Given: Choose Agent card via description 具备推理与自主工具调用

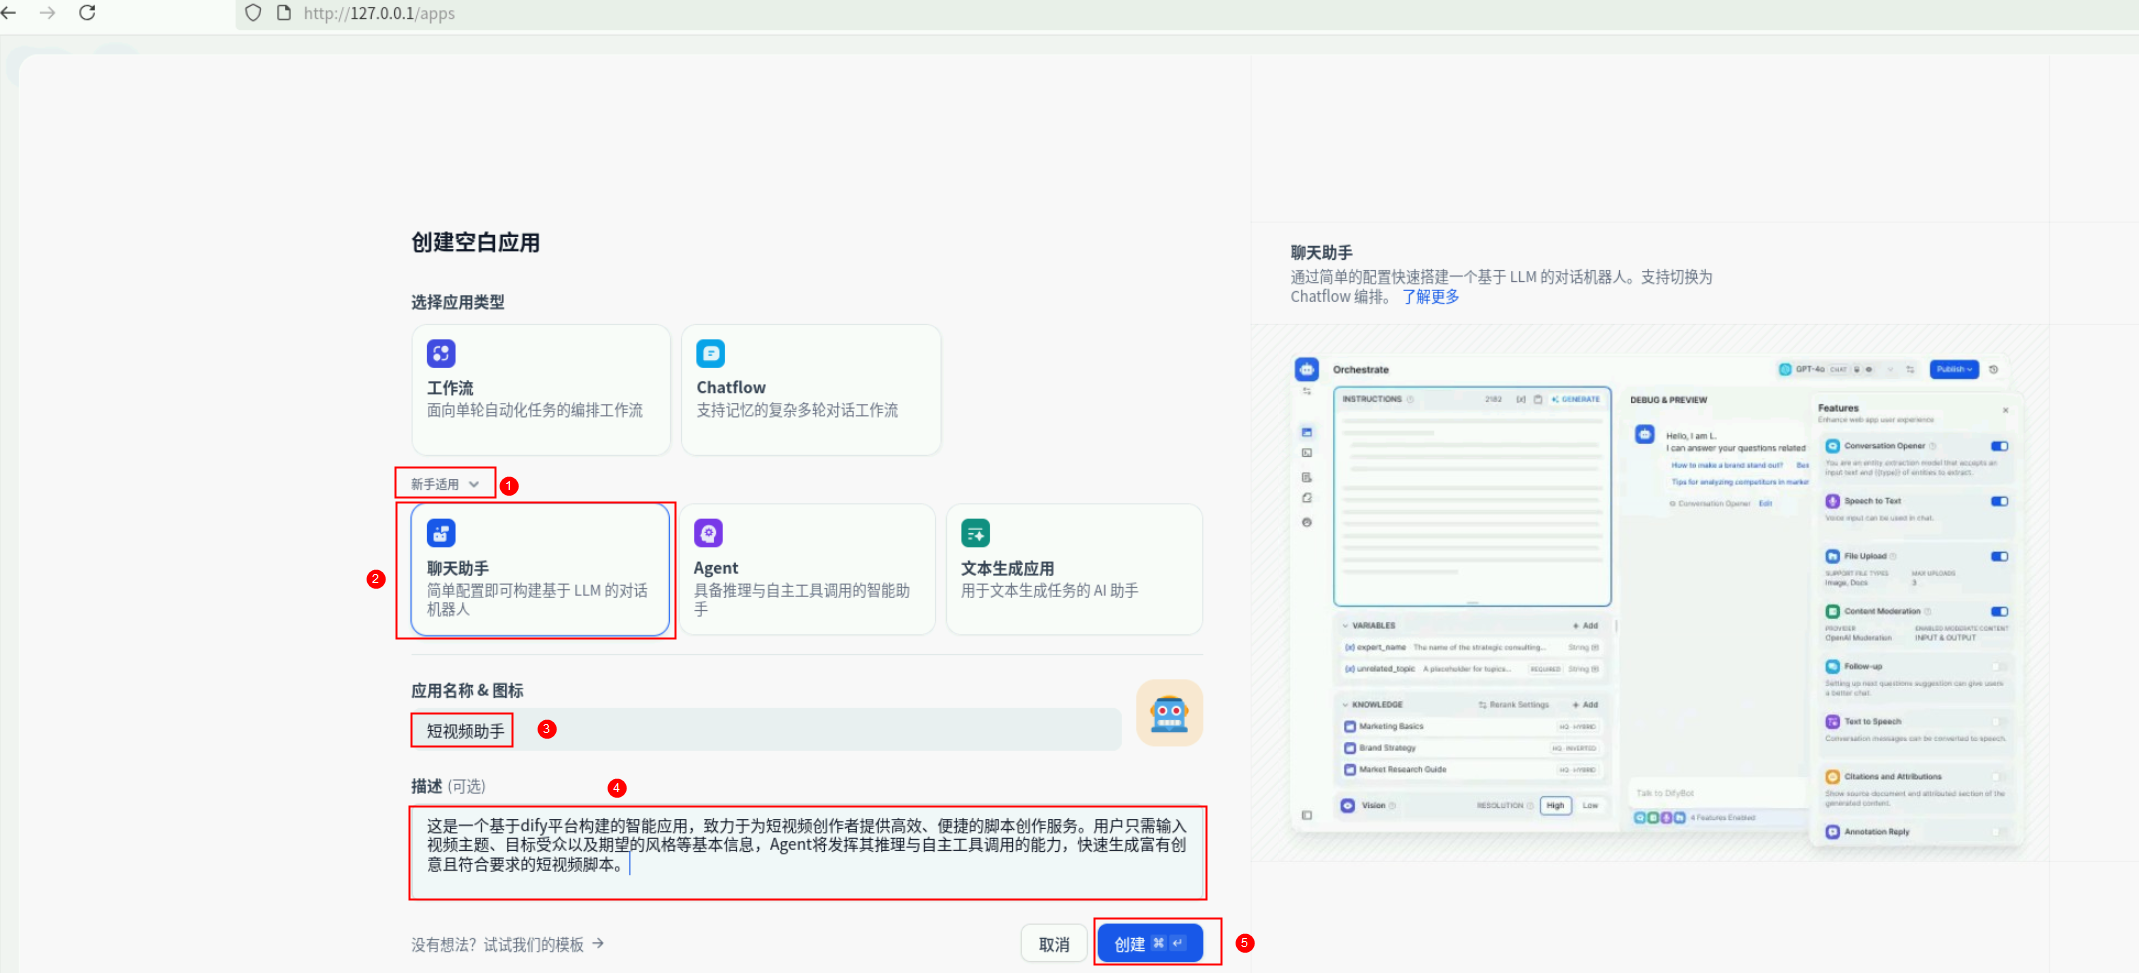Looking at the screenshot, I should pyautogui.click(x=802, y=600).
